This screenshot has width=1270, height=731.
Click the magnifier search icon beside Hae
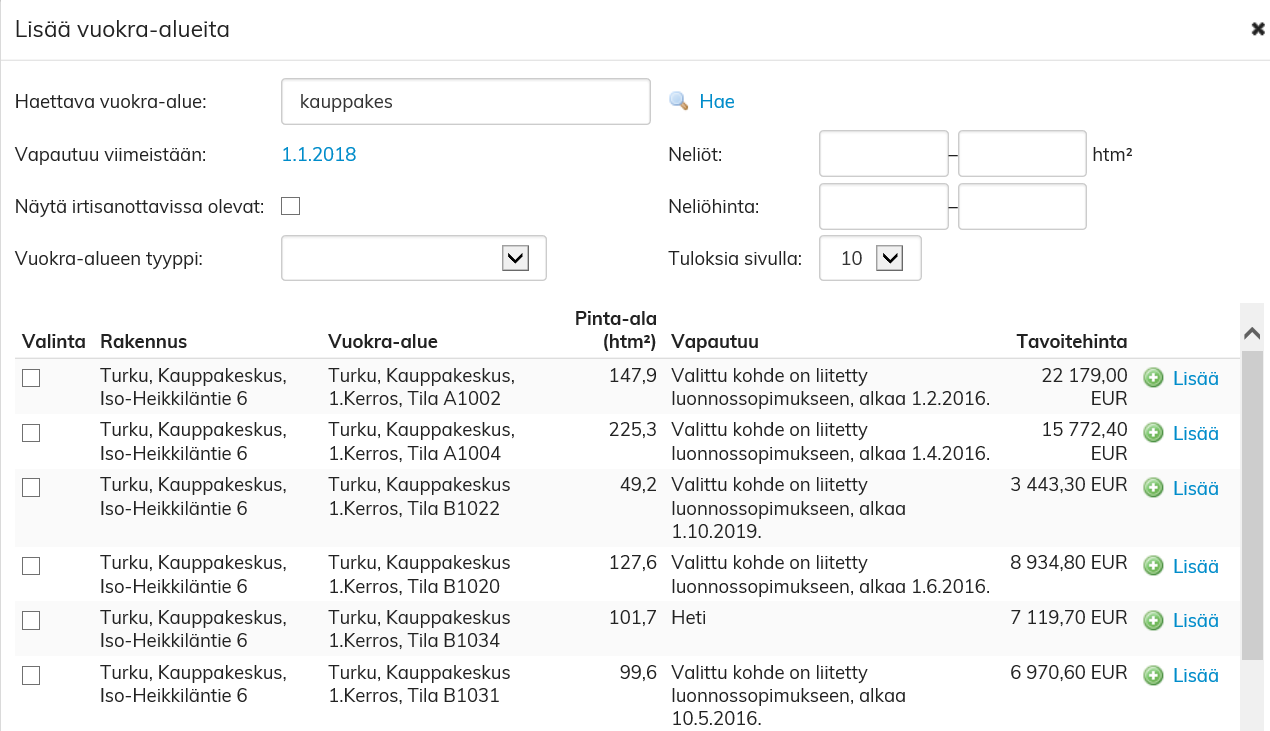[x=679, y=101]
